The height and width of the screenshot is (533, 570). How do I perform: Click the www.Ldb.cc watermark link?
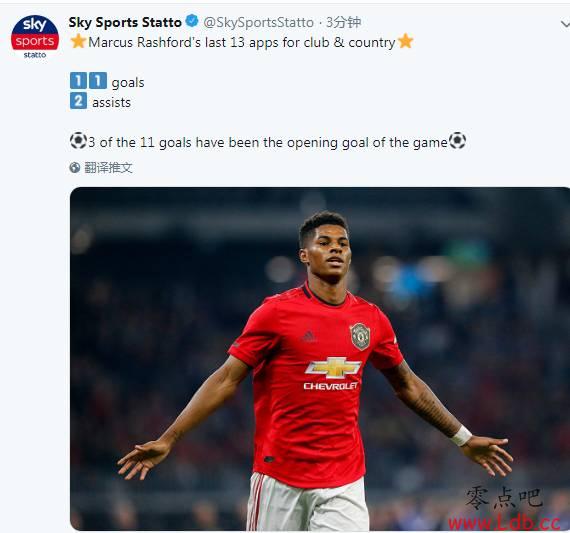point(503,523)
